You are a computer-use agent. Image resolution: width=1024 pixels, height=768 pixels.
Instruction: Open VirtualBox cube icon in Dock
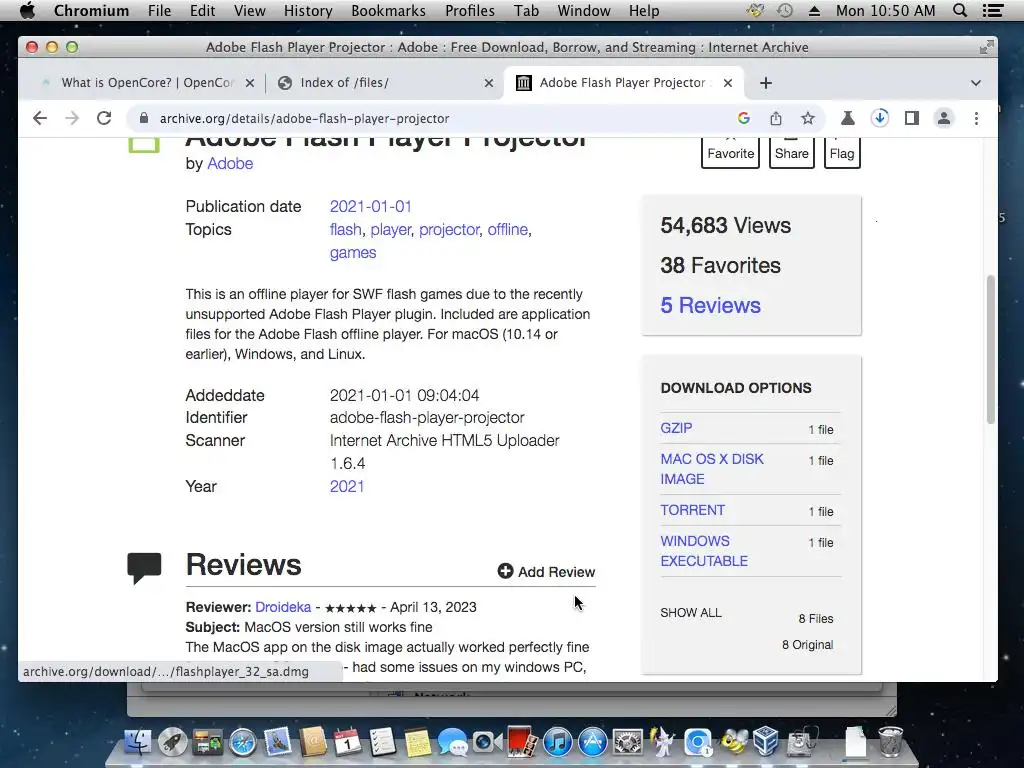[765, 741]
